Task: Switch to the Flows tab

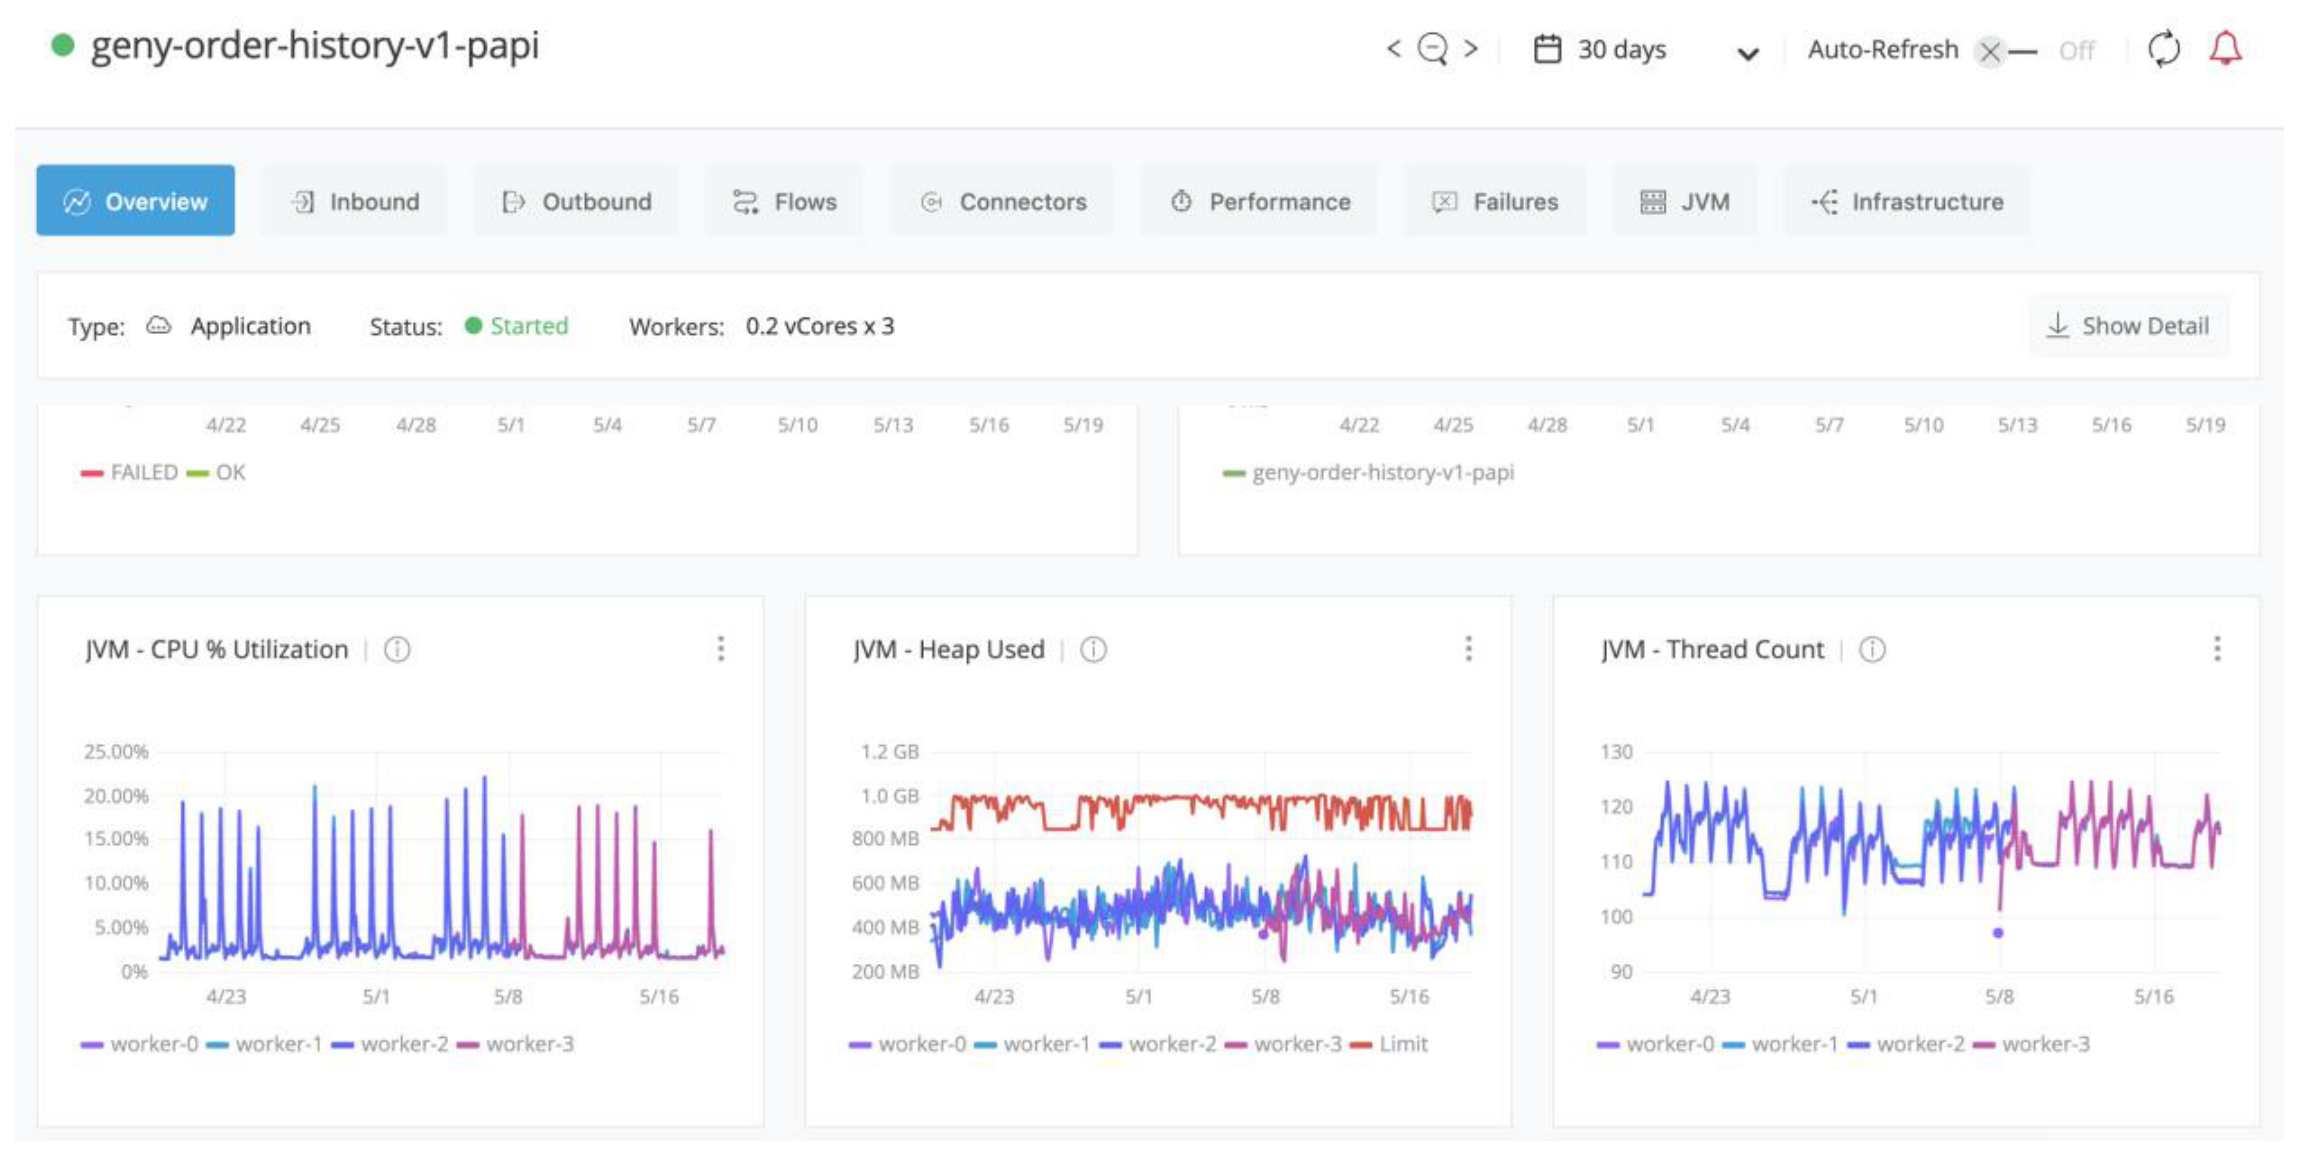Action: point(784,201)
